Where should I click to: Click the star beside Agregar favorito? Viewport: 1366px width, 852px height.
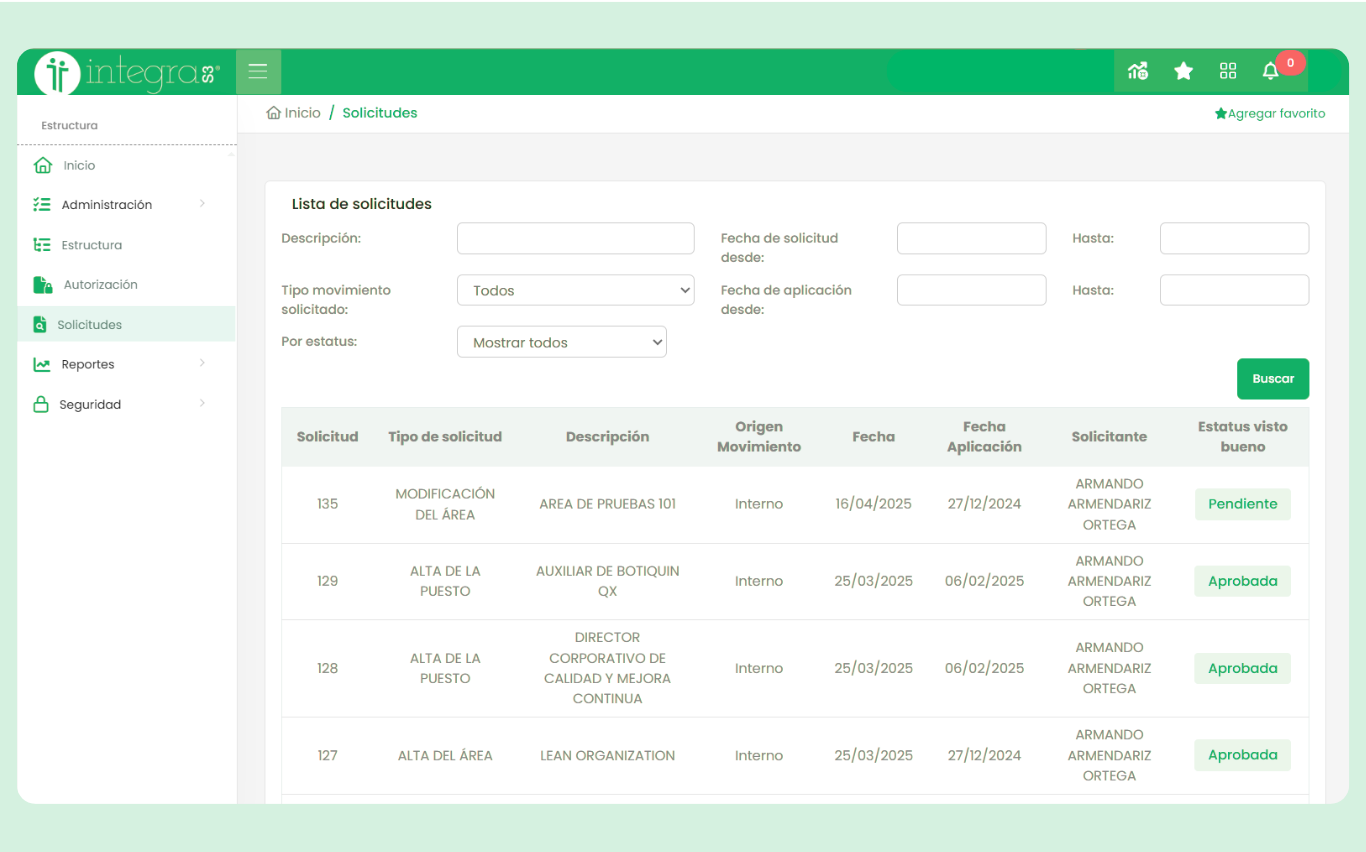tap(1221, 114)
